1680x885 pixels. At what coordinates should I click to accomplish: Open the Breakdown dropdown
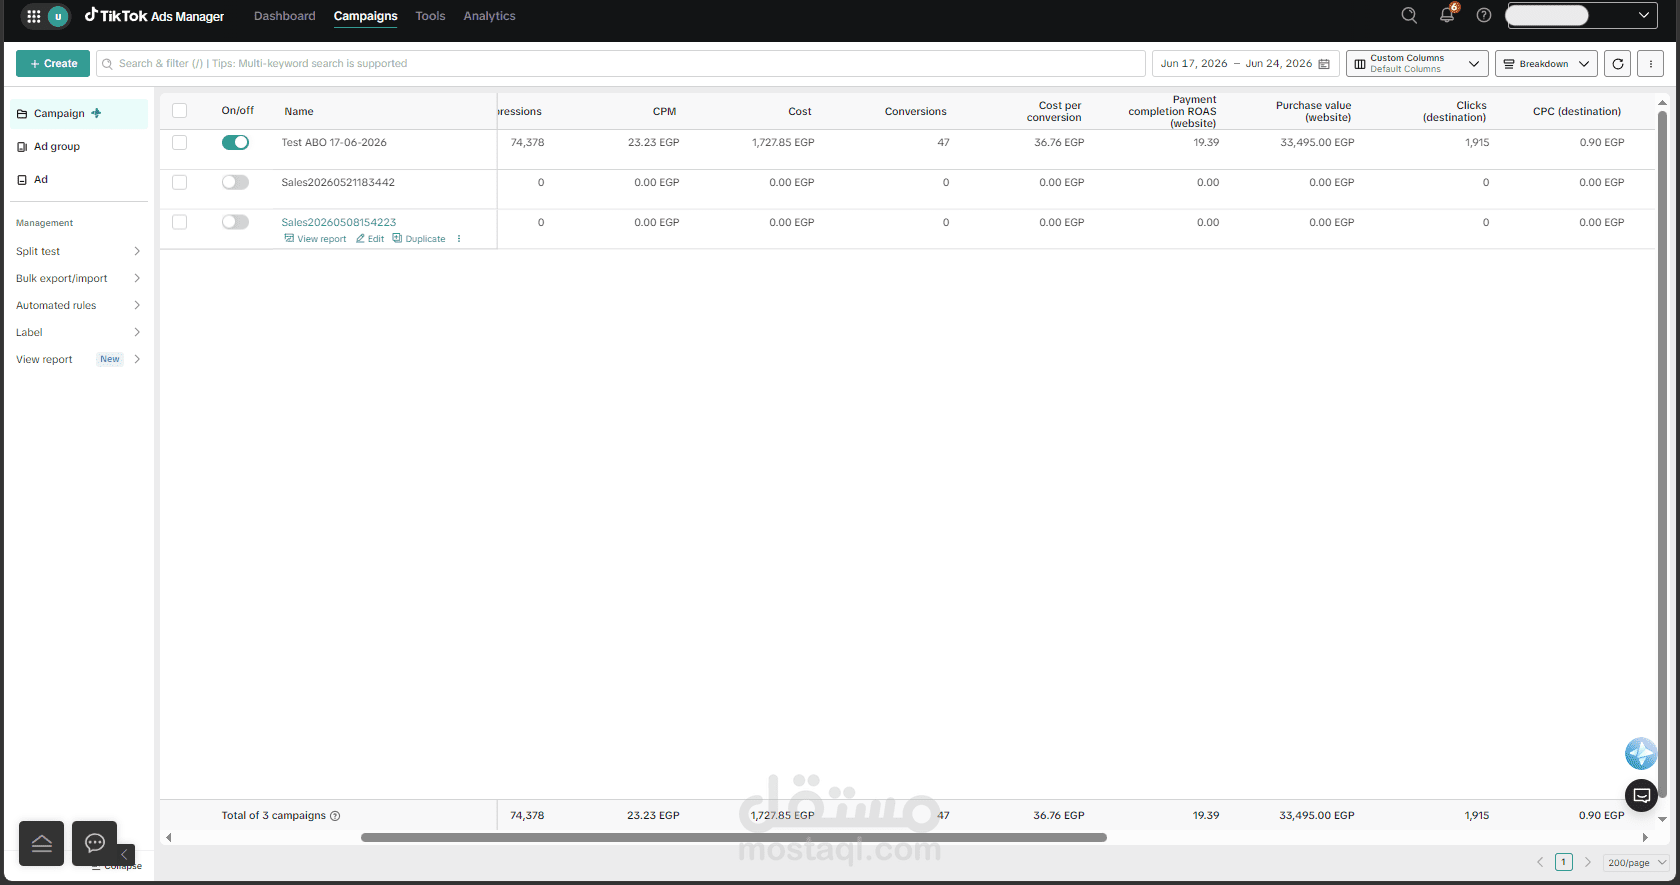pyautogui.click(x=1546, y=63)
